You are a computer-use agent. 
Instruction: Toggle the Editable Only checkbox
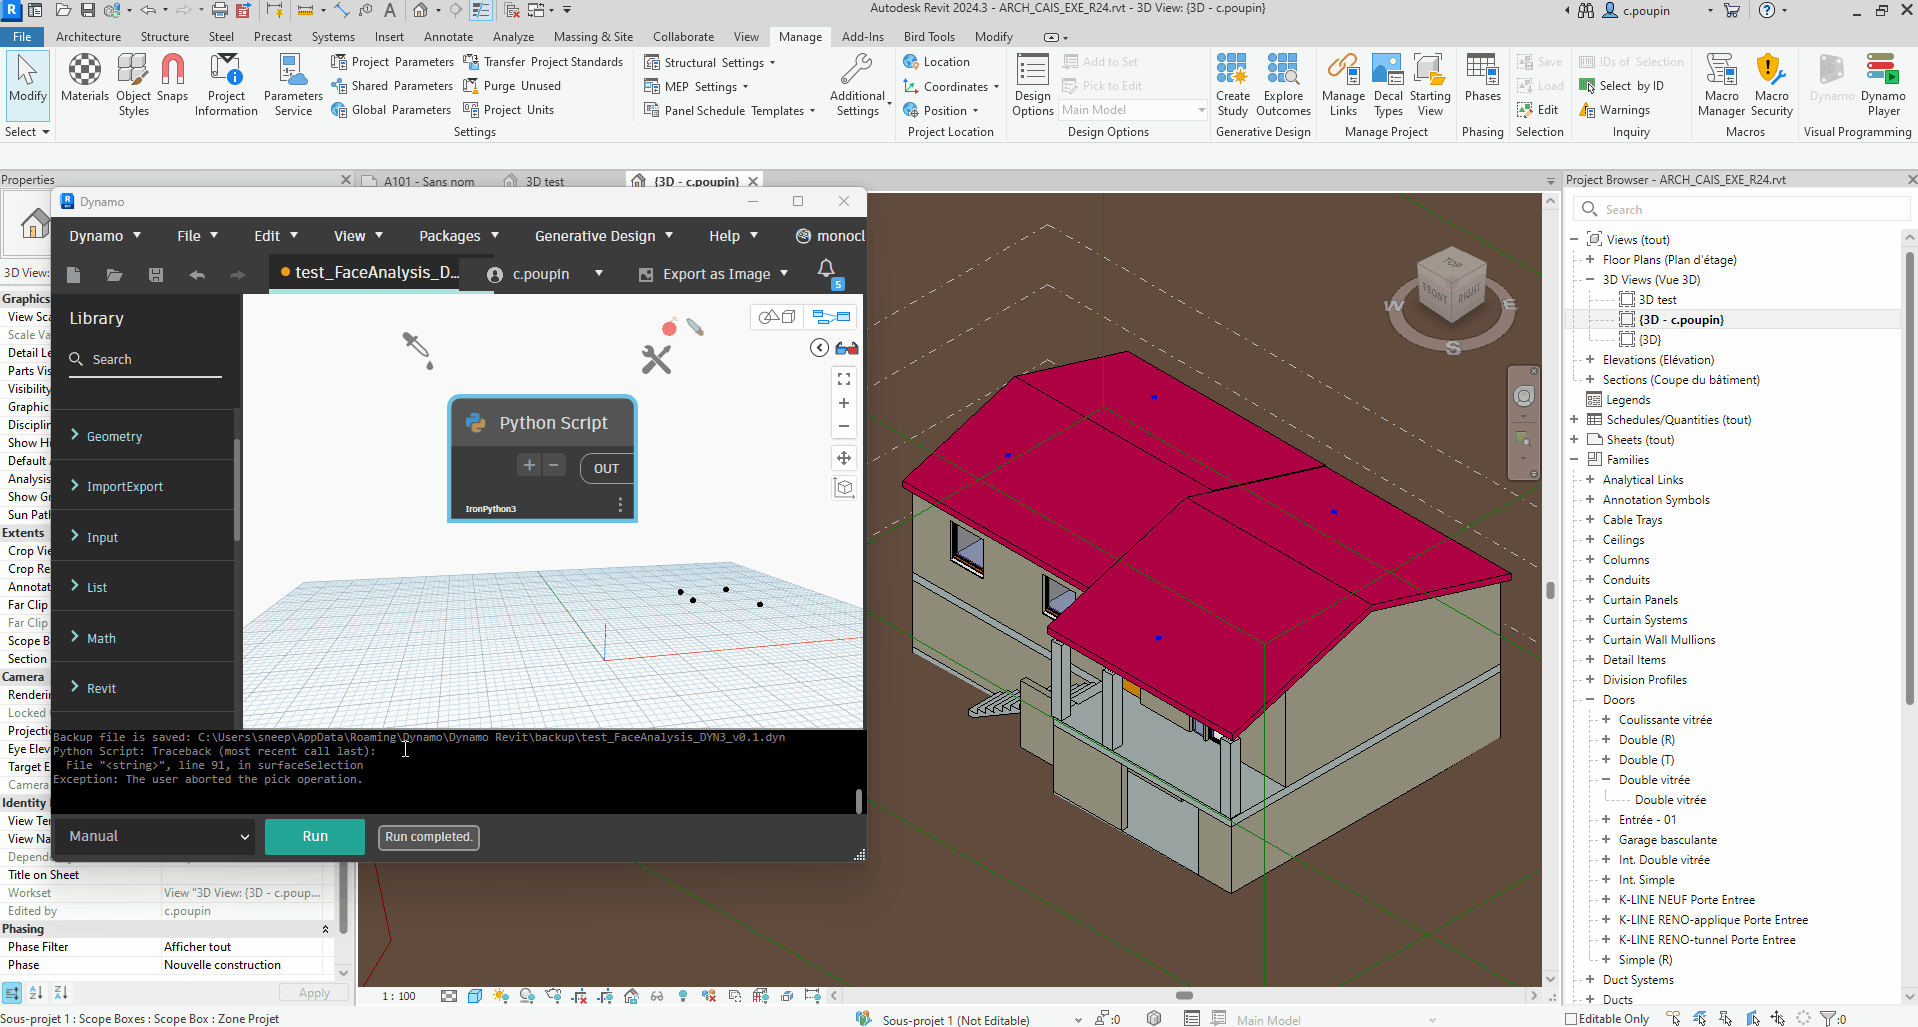pos(1571,1019)
